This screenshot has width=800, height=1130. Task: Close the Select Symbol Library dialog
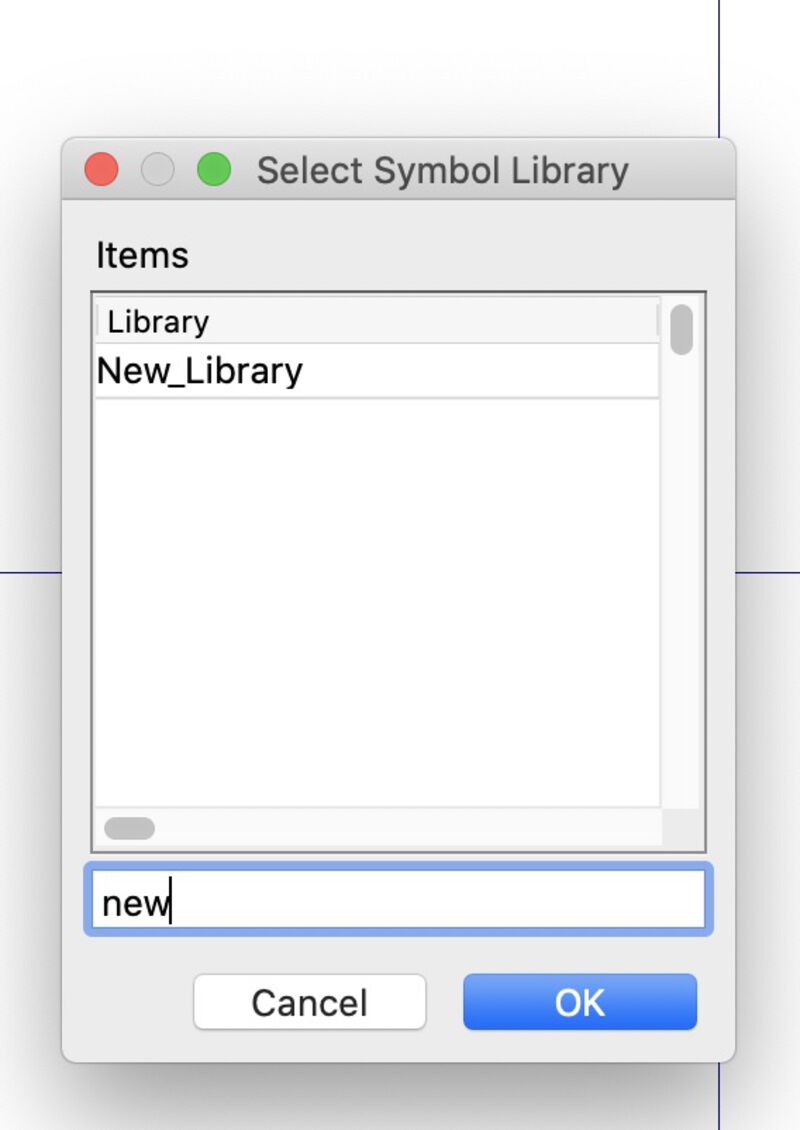[101, 170]
